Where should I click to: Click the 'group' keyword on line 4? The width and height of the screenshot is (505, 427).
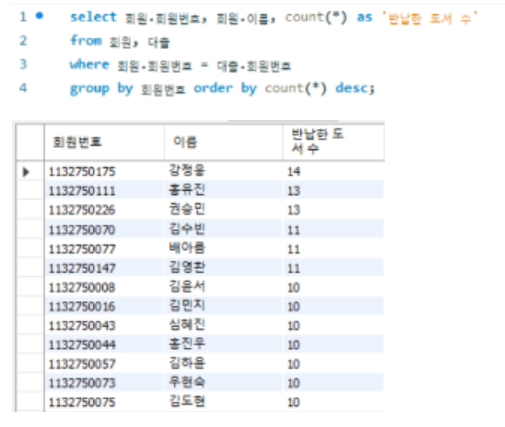point(90,89)
